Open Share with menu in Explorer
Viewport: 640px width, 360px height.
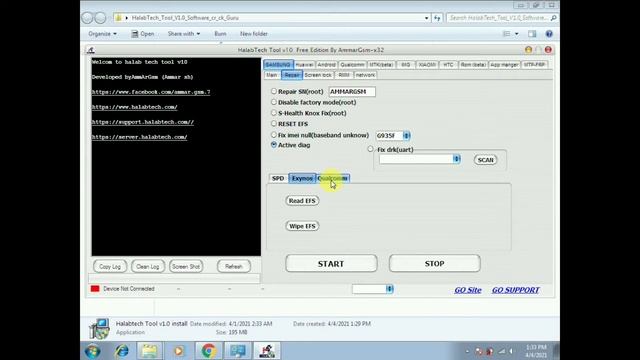184,34
